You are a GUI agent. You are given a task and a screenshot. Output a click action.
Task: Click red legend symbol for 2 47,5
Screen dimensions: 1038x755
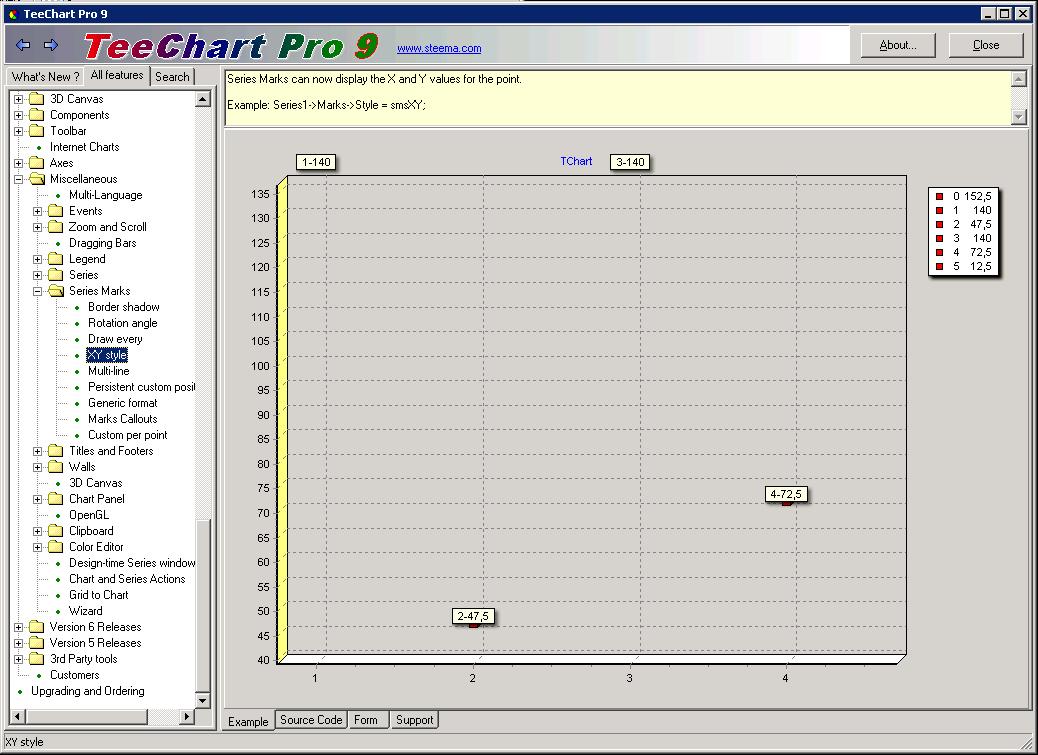click(x=939, y=224)
